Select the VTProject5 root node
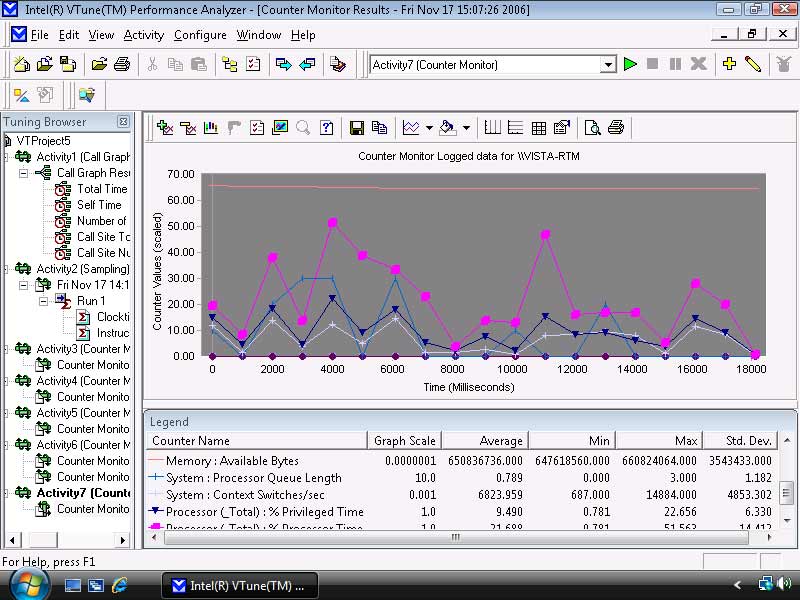 click(x=43, y=141)
